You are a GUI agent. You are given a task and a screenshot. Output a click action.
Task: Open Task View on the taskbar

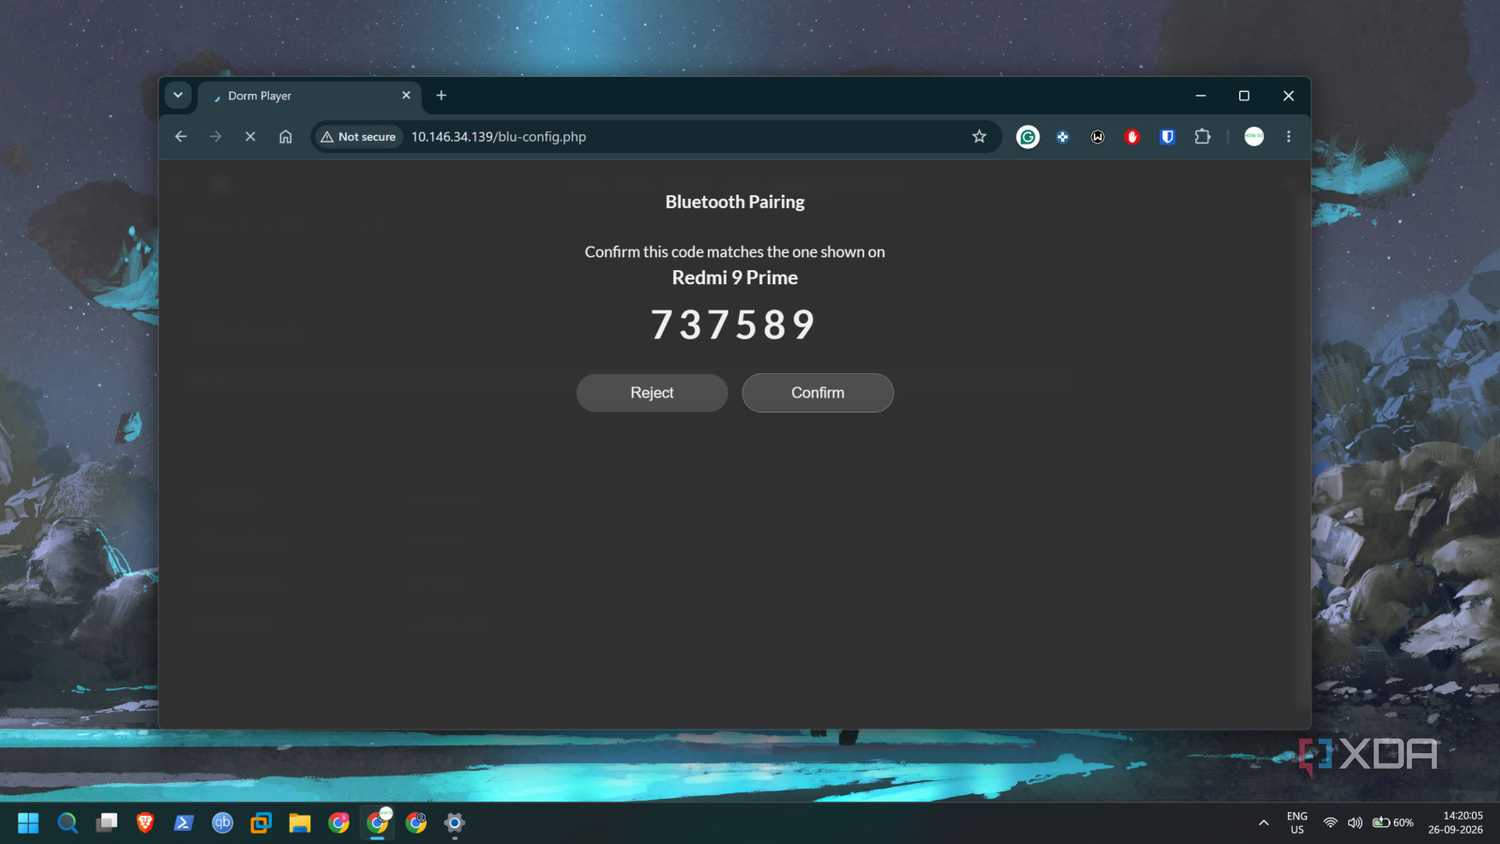tap(106, 823)
